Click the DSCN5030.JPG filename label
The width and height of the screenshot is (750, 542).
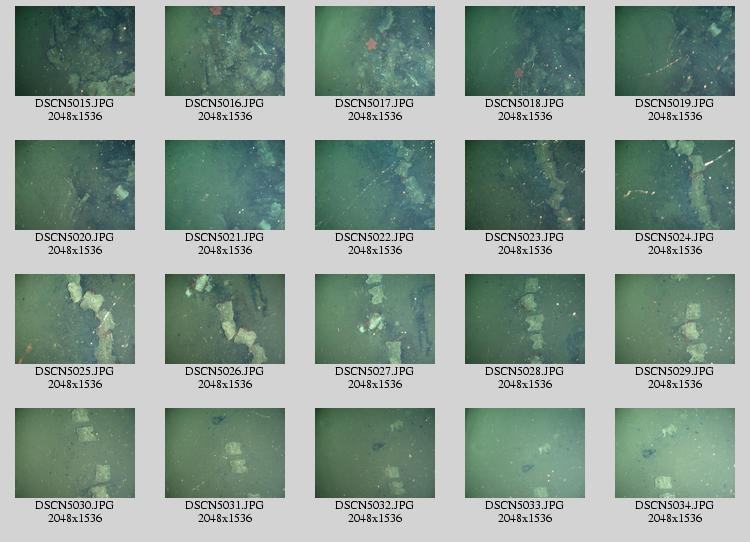coord(75,505)
